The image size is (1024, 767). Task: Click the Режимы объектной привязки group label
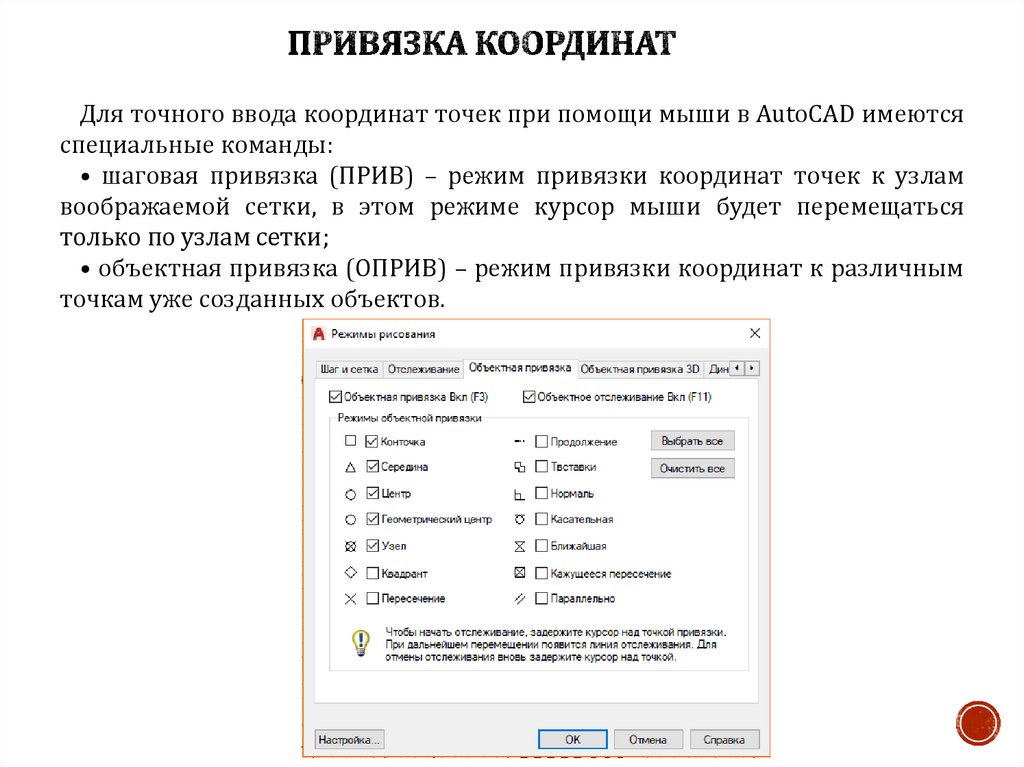point(409,418)
